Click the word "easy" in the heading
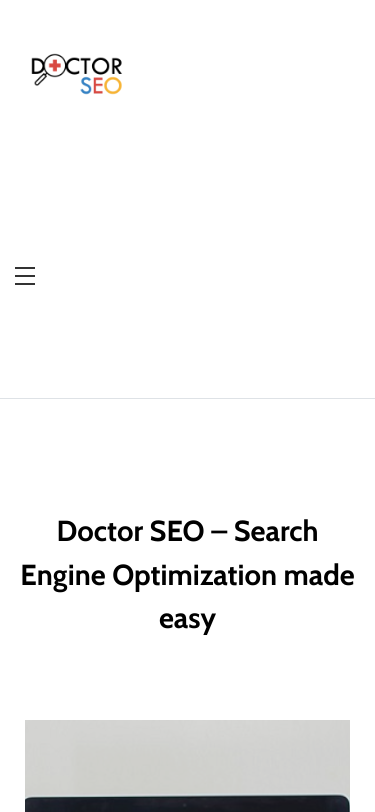The width and height of the screenshot is (375, 812). point(188,619)
